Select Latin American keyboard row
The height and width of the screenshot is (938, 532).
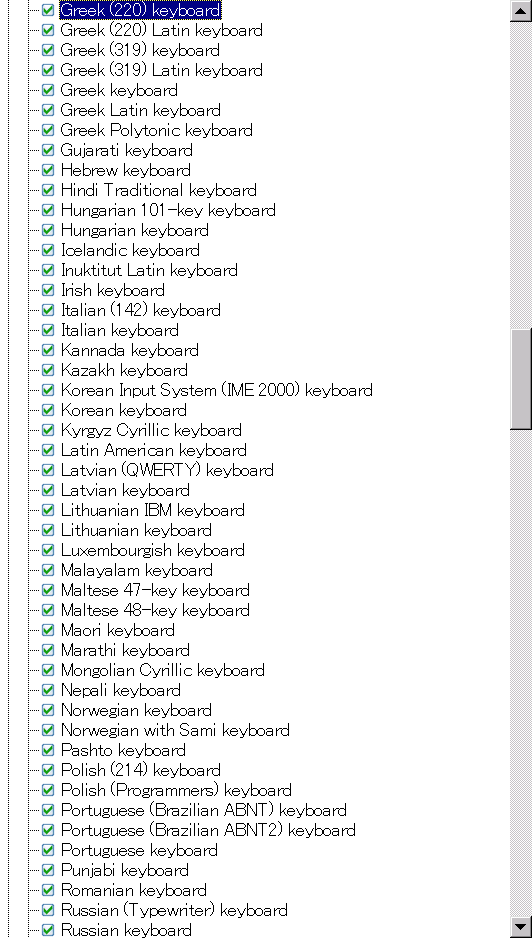click(x=154, y=450)
